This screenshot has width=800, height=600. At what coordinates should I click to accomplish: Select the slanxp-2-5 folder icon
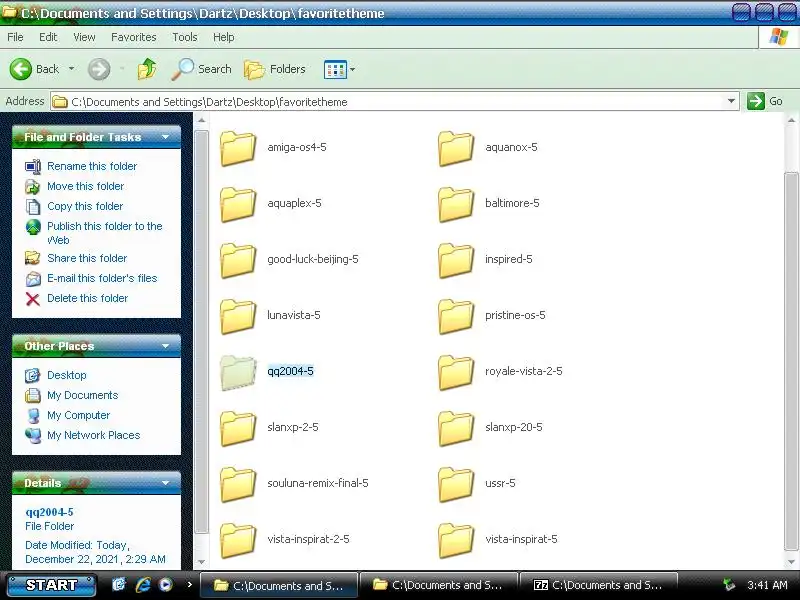click(238, 429)
